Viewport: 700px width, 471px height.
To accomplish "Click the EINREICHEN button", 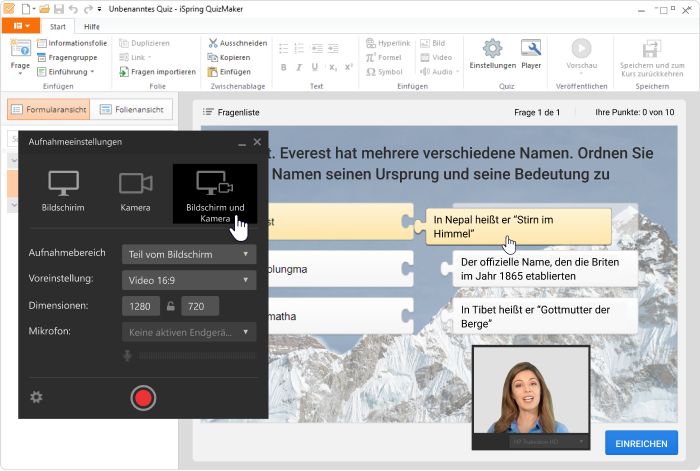I will coord(642,443).
